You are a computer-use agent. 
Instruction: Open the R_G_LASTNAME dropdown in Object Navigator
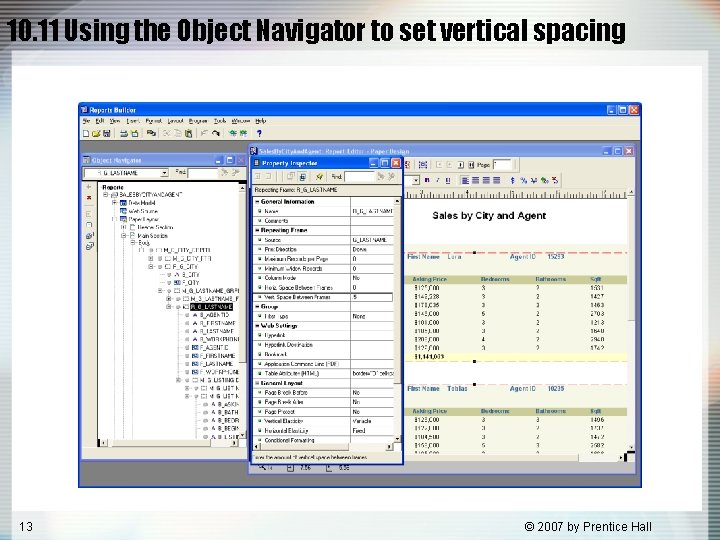click(164, 173)
